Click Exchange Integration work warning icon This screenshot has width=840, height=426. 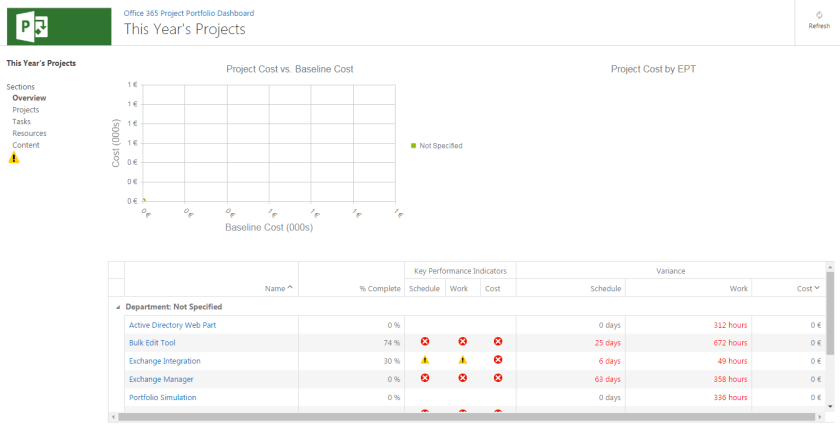[x=462, y=360]
